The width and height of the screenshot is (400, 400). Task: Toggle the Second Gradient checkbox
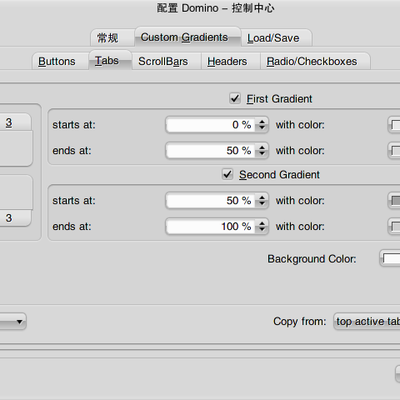227,174
